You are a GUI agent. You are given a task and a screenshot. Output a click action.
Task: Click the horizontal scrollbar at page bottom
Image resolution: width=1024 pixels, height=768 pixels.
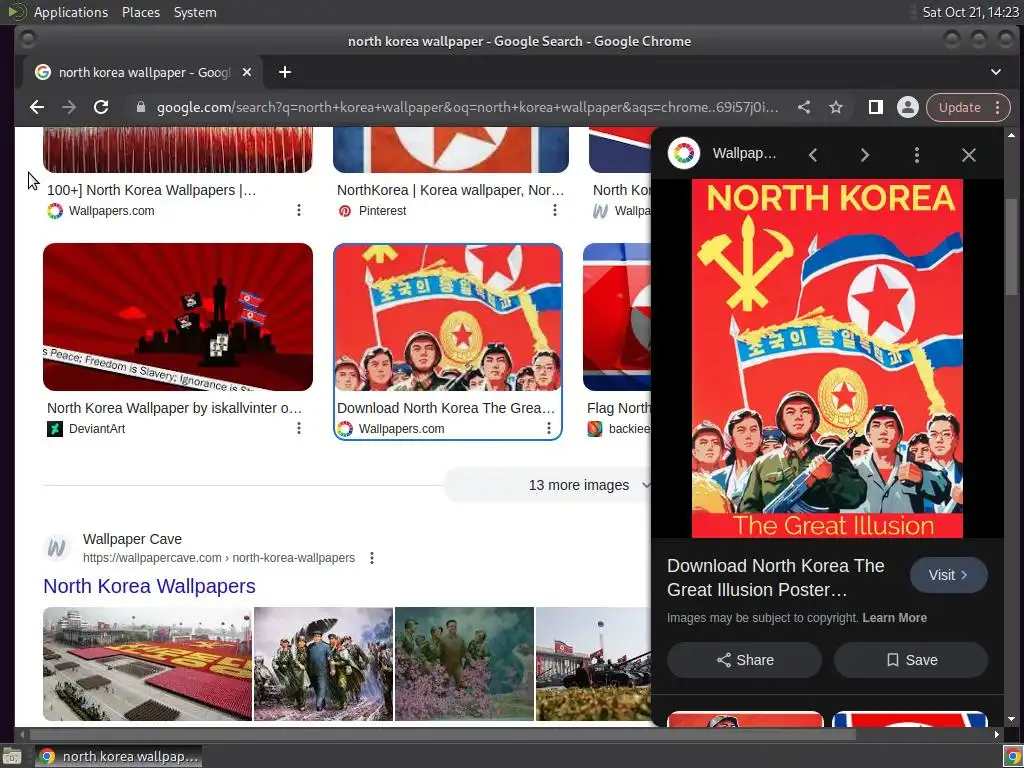click(x=441, y=734)
